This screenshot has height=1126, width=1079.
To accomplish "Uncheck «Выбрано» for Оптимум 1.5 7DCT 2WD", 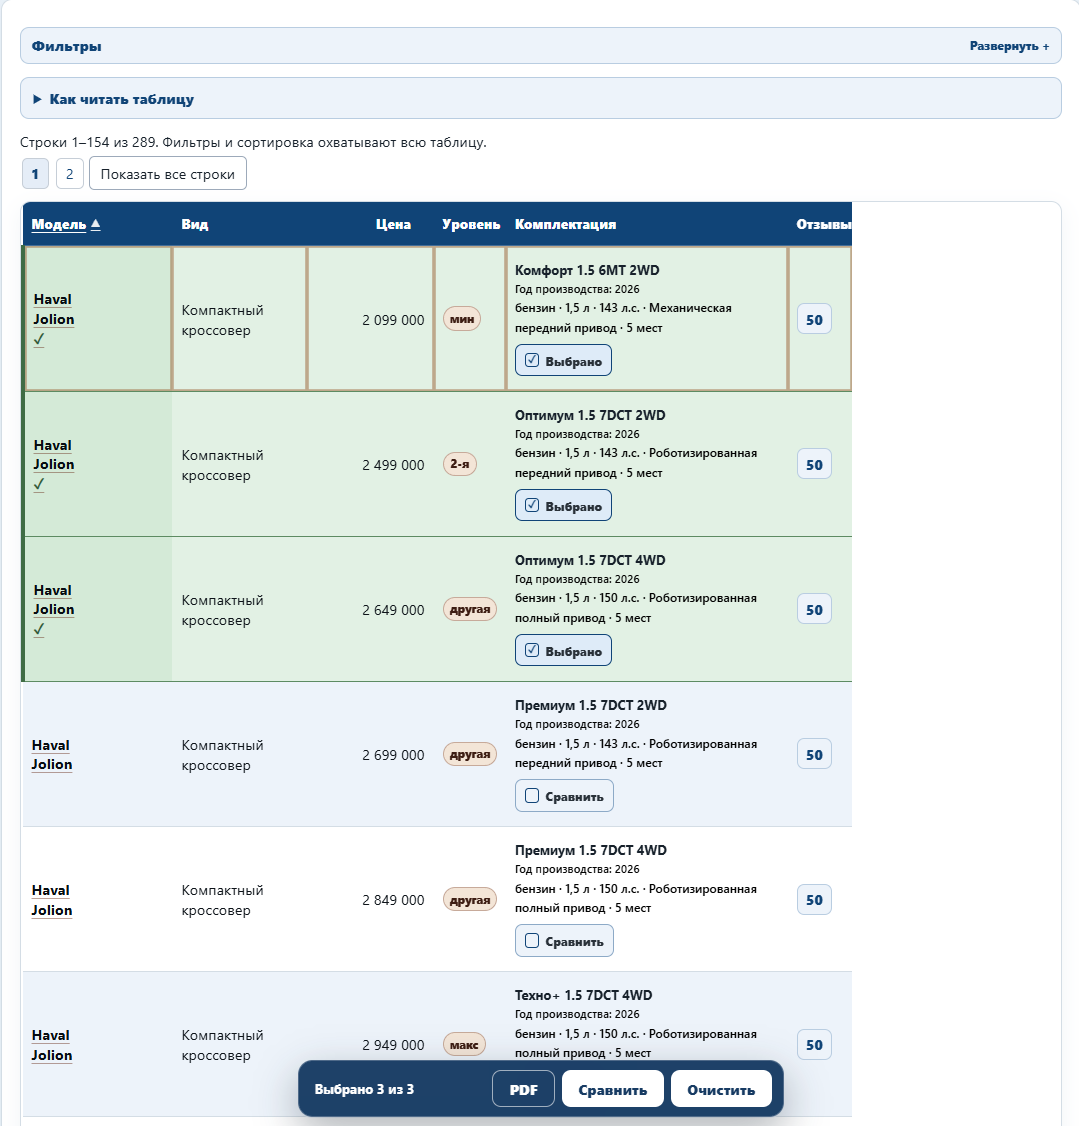I will point(564,506).
